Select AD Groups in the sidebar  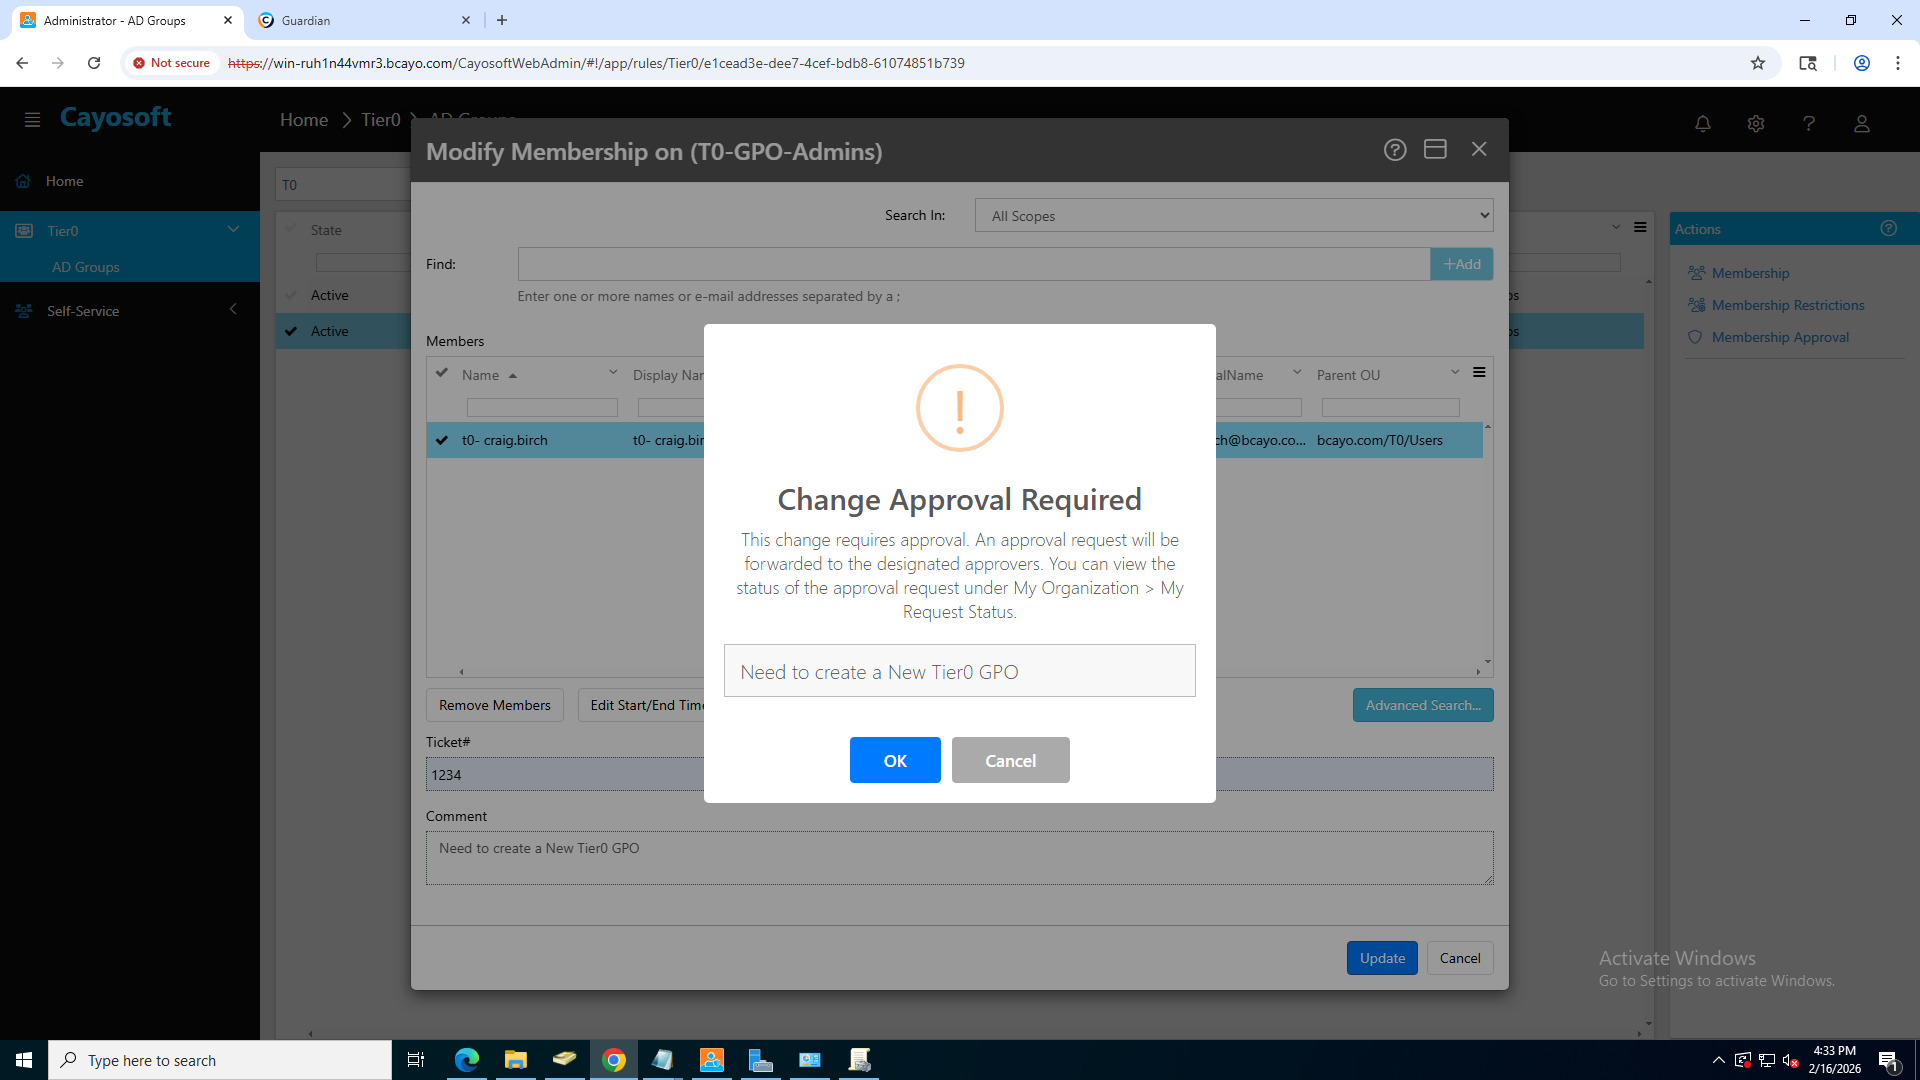point(86,267)
